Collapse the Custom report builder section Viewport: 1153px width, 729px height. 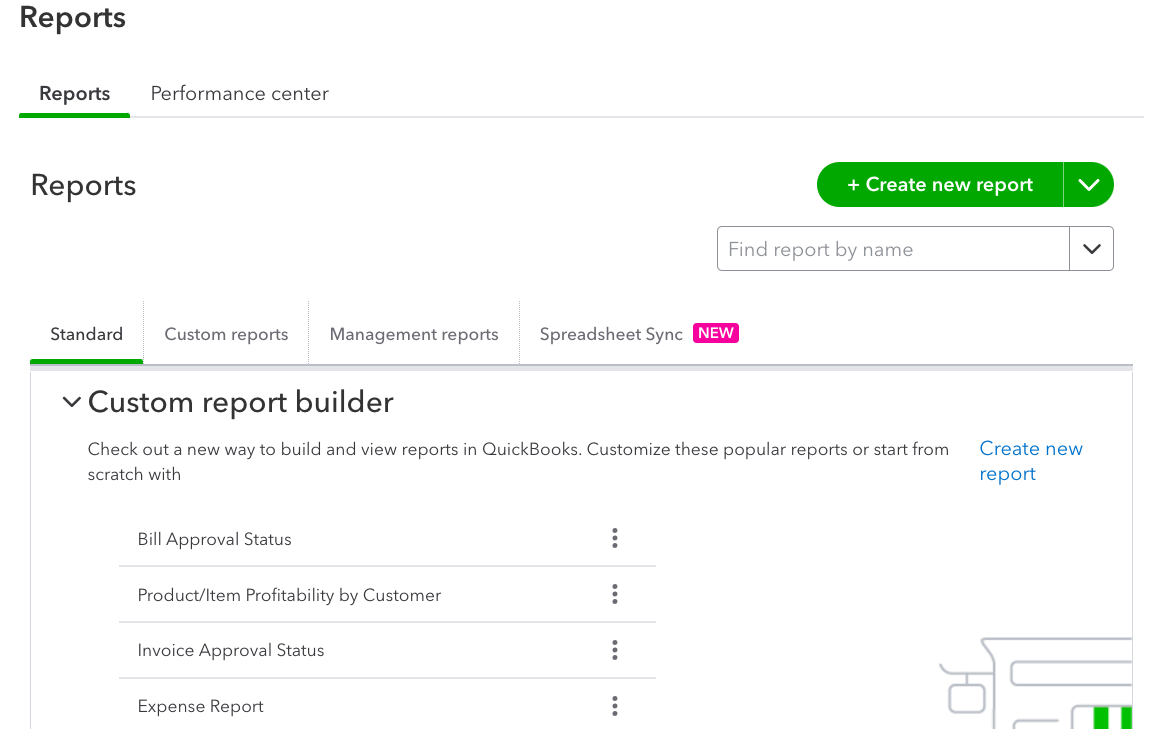pyautogui.click(x=71, y=402)
